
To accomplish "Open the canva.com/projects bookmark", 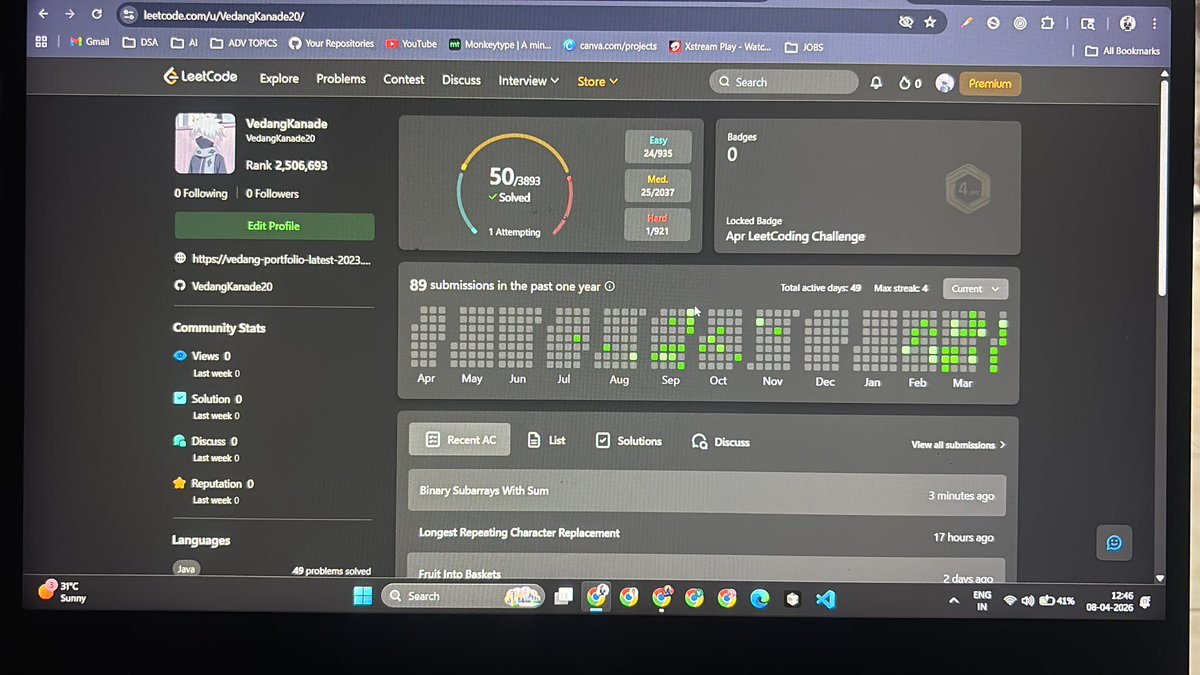I will pyautogui.click(x=609, y=45).
